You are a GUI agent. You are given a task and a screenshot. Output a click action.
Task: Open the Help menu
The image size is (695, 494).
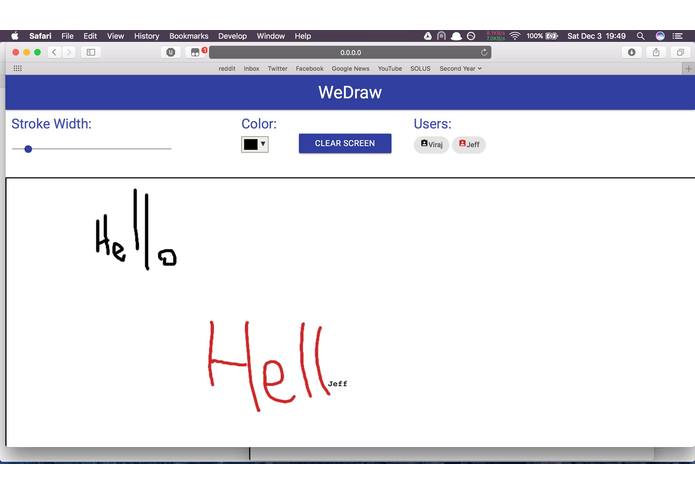coord(303,36)
